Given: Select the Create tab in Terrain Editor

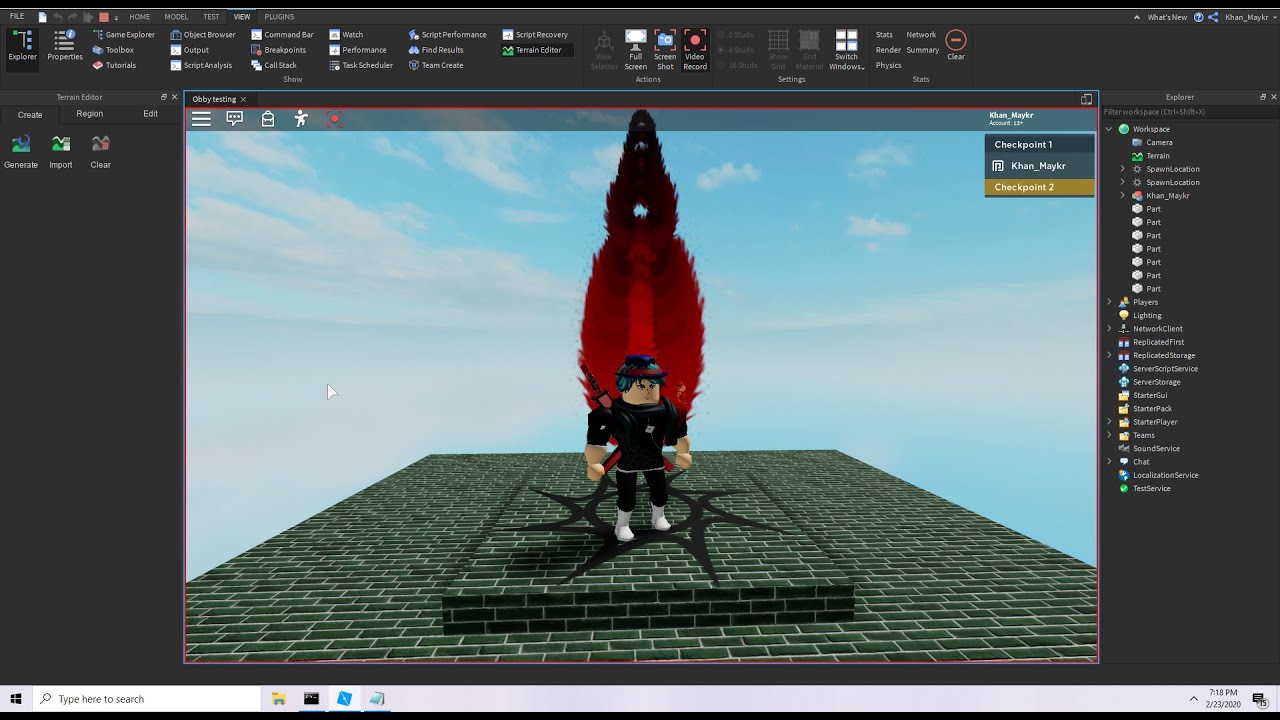Looking at the screenshot, I should [x=30, y=114].
